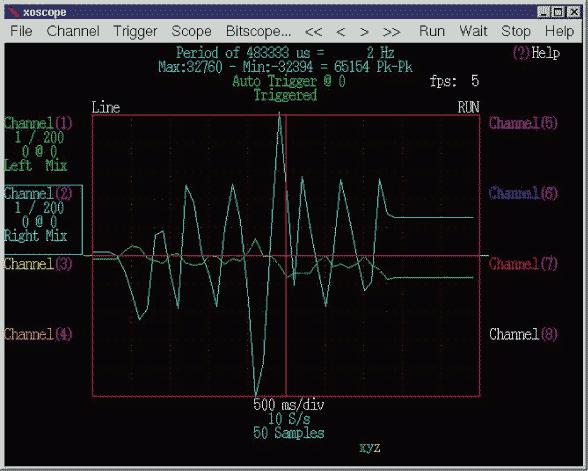Stop acquisition with the Stop button
The height and width of the screenshot is (471, 588).
(516, 32)
